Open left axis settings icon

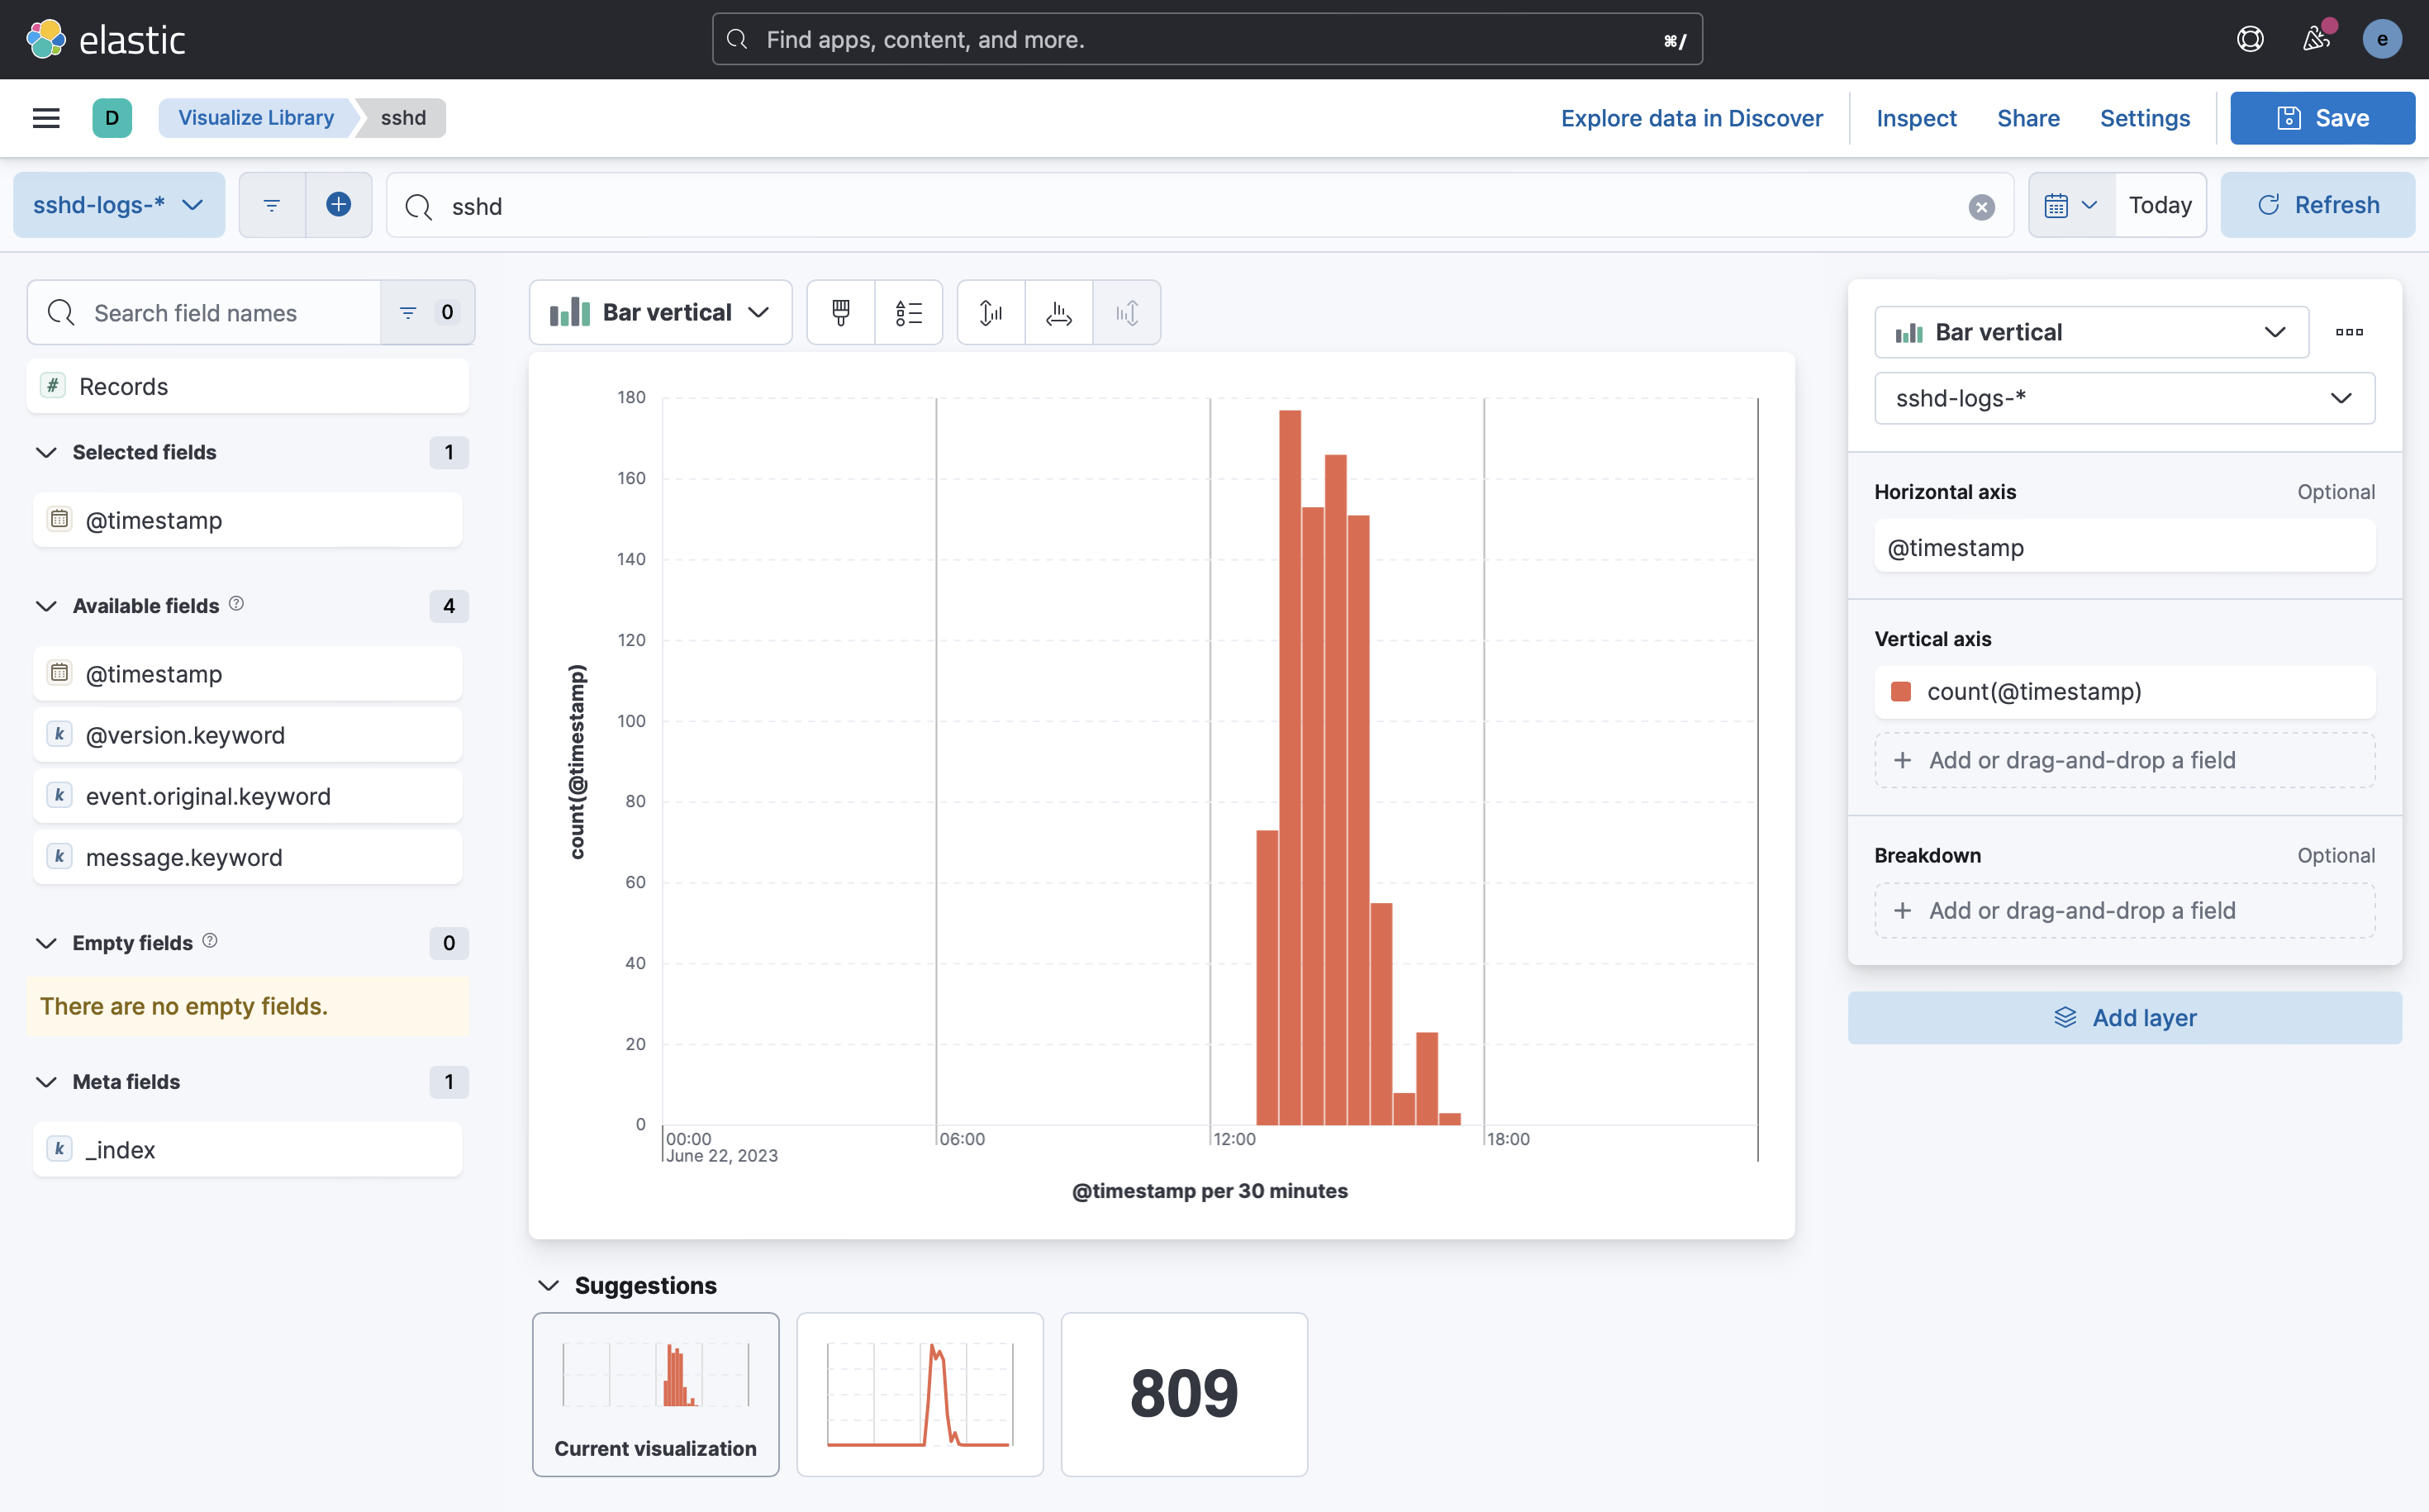click(x=991, y=313)
